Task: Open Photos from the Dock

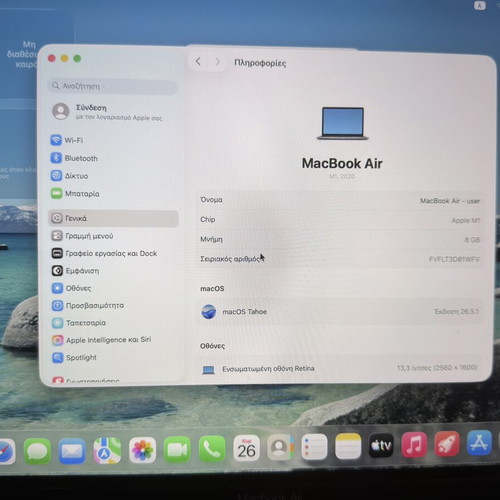Action: [142, 450]
